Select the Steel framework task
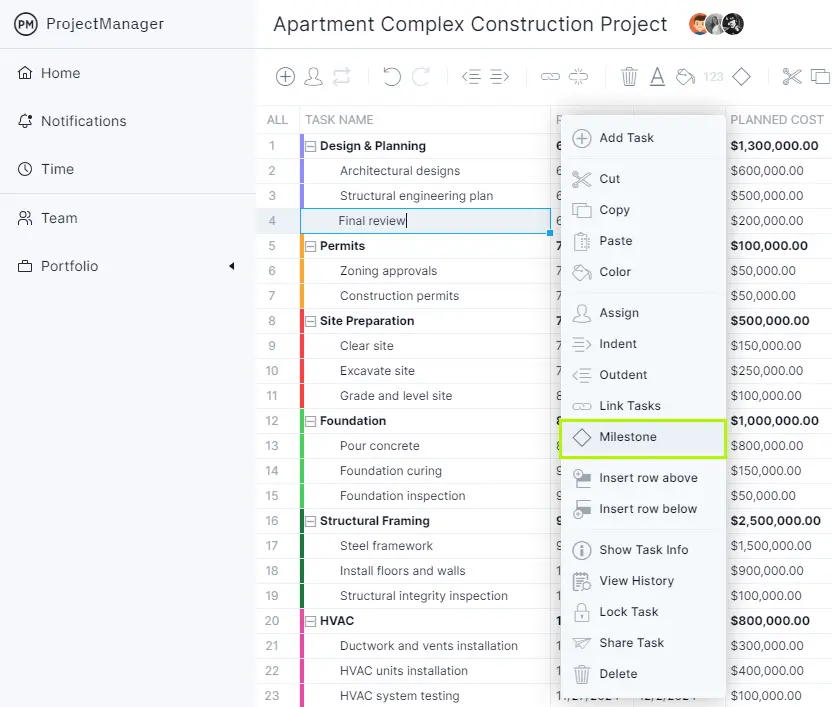Image resolution: width=832 pixels, height=707 pixels. (386, 546)
